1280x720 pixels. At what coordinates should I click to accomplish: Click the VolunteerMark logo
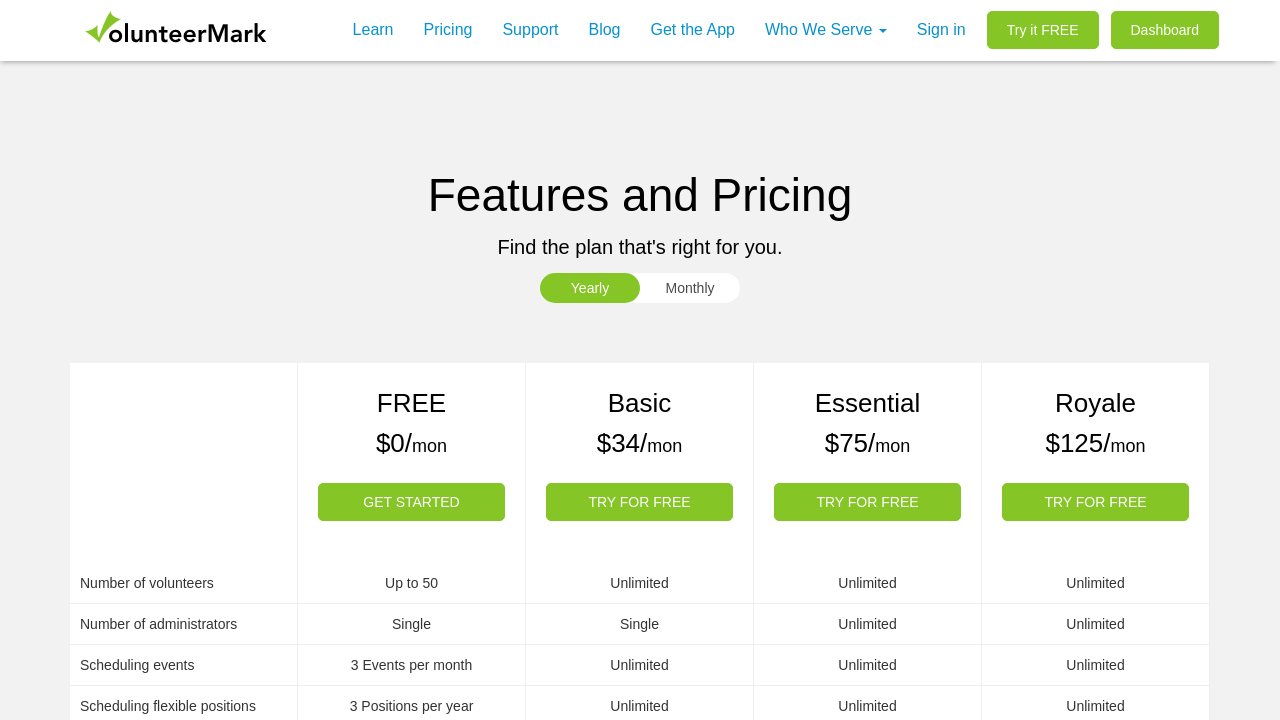pos(176,29)
